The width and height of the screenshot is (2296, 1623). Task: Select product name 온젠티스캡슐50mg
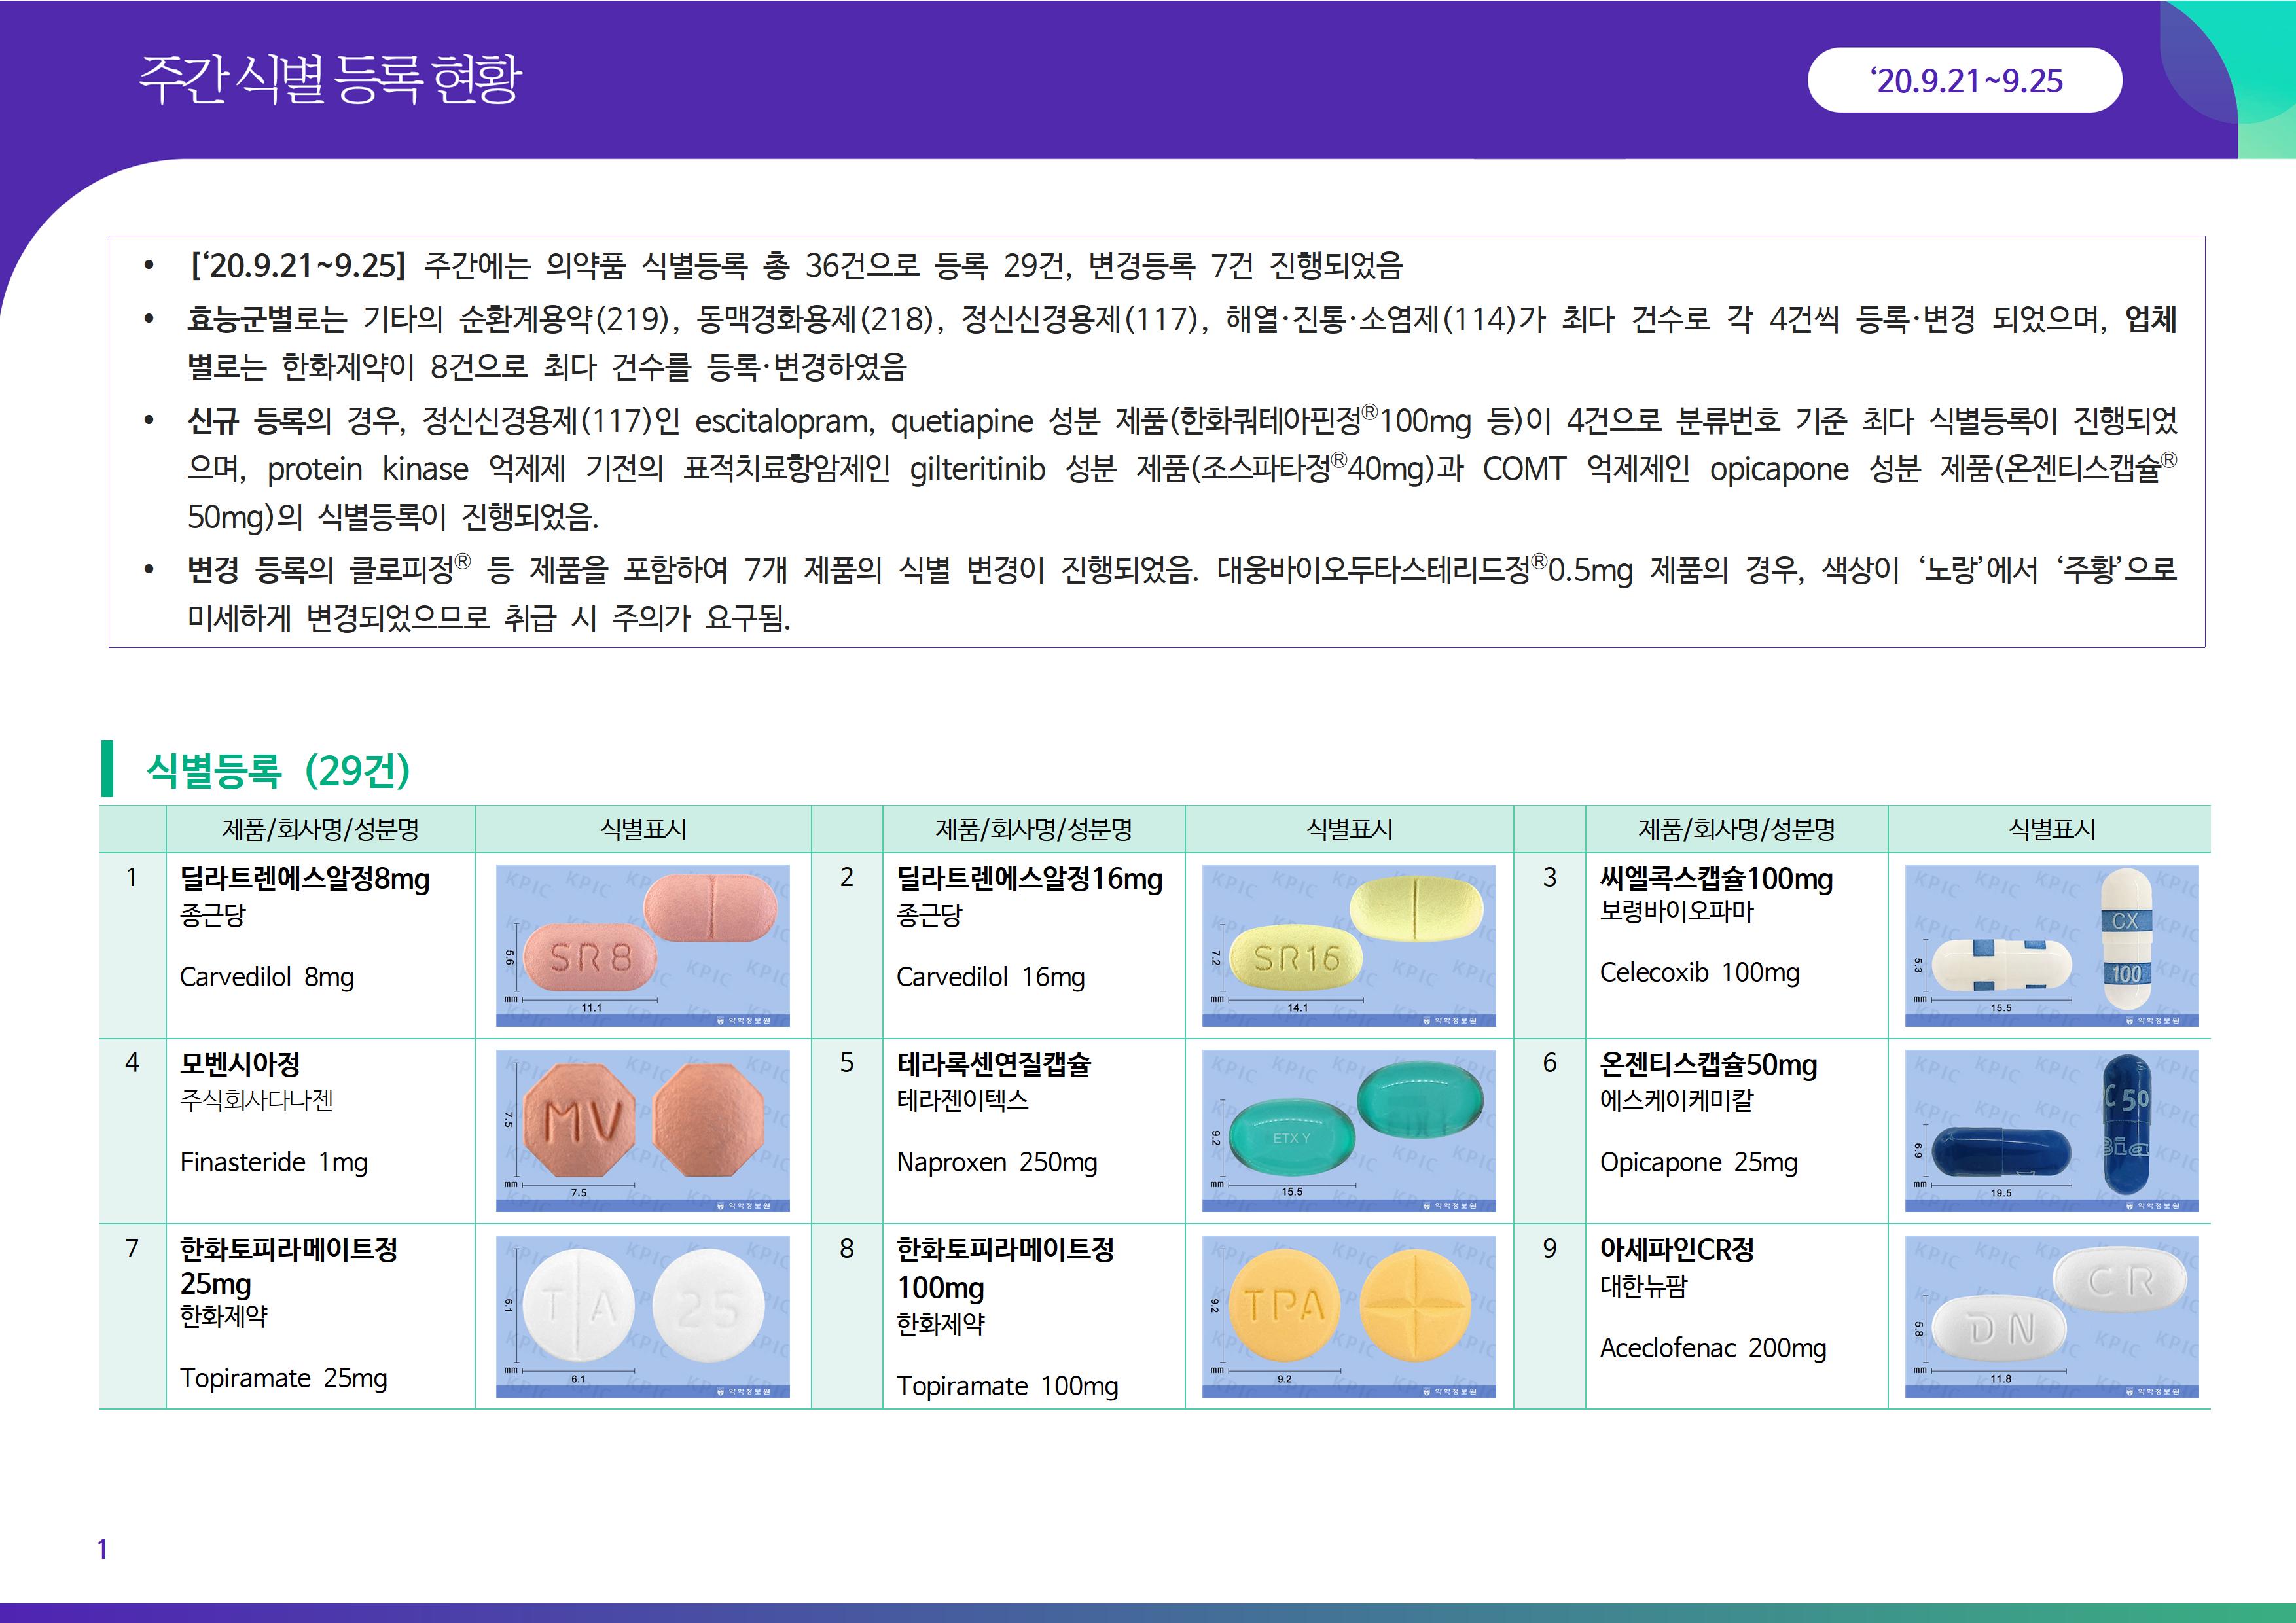1708,1065
